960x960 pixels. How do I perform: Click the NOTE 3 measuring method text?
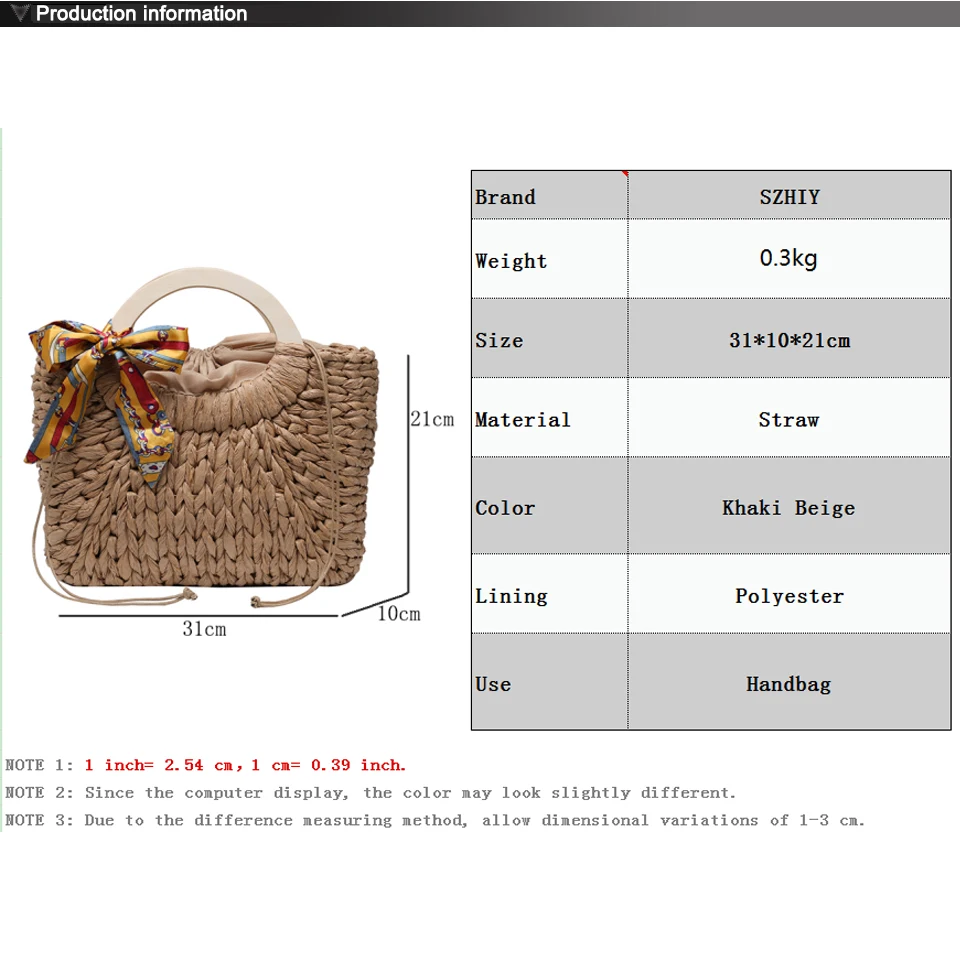435,820
